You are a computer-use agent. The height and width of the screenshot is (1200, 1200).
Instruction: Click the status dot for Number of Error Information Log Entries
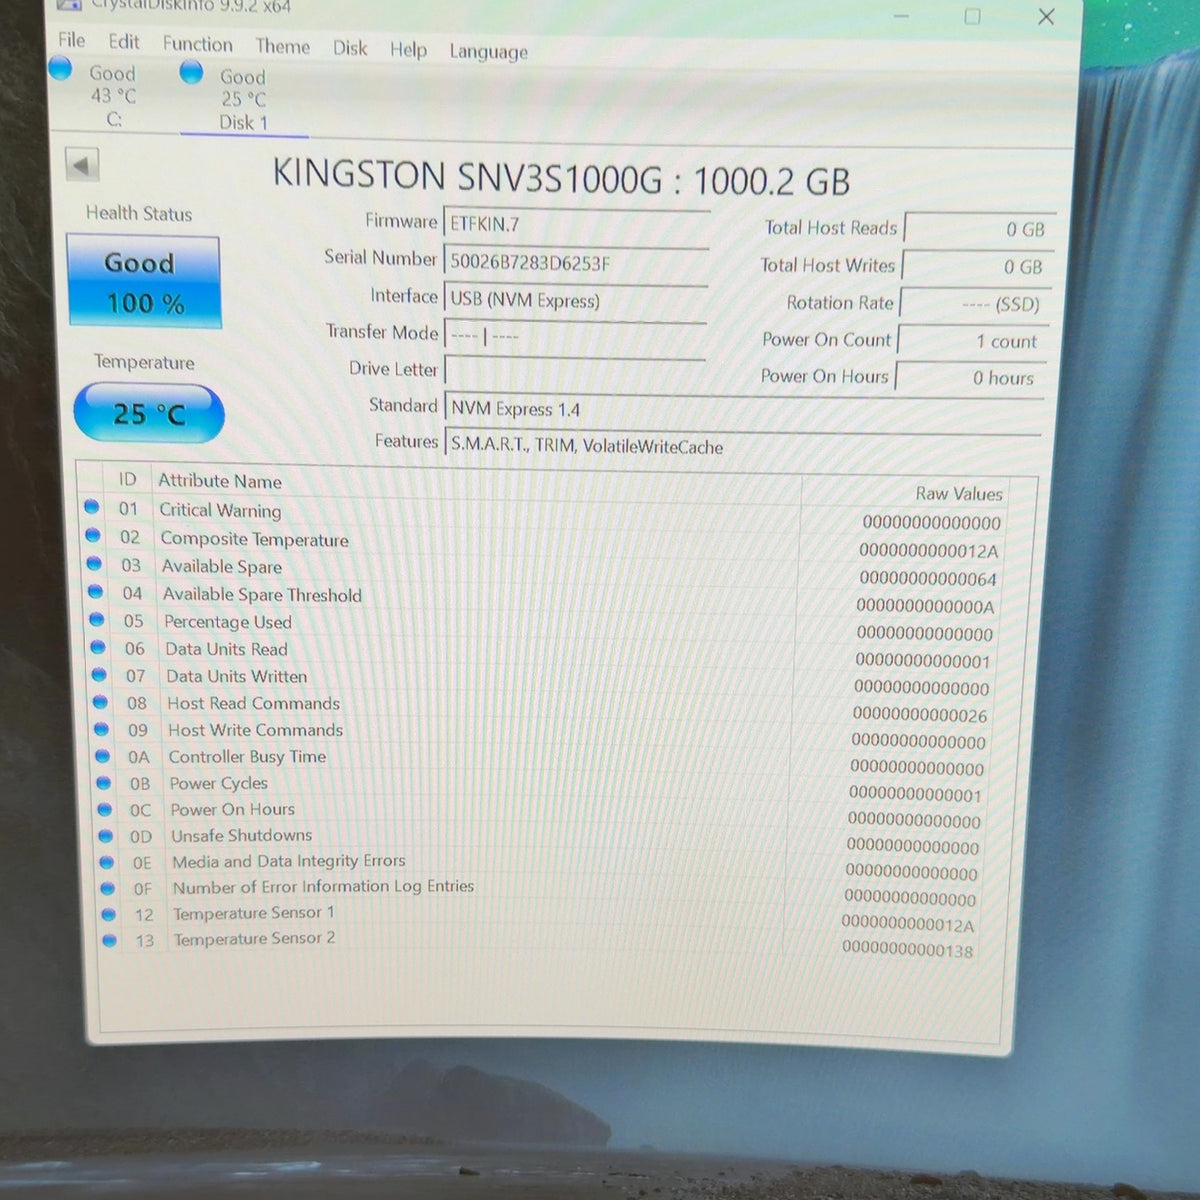pyautogui.click(x=108, y=887)
